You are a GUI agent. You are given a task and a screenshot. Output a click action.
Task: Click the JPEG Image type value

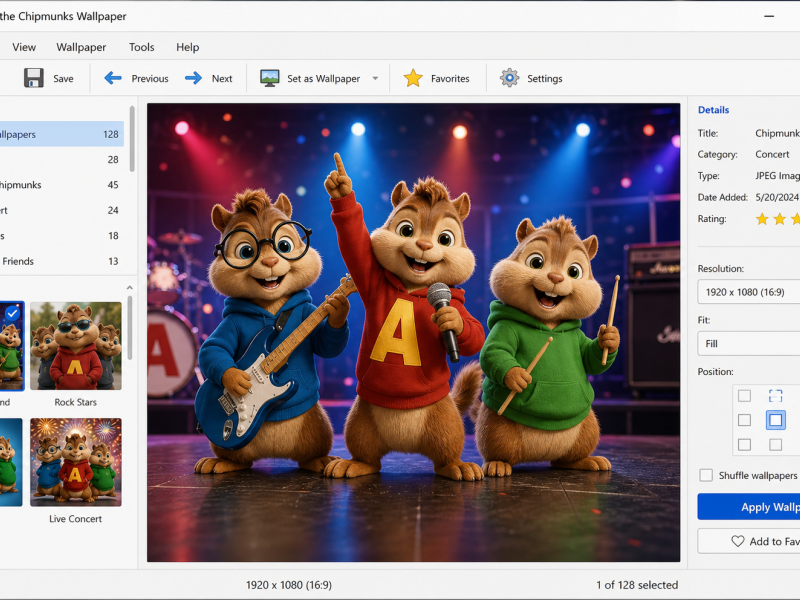[778, 176]
